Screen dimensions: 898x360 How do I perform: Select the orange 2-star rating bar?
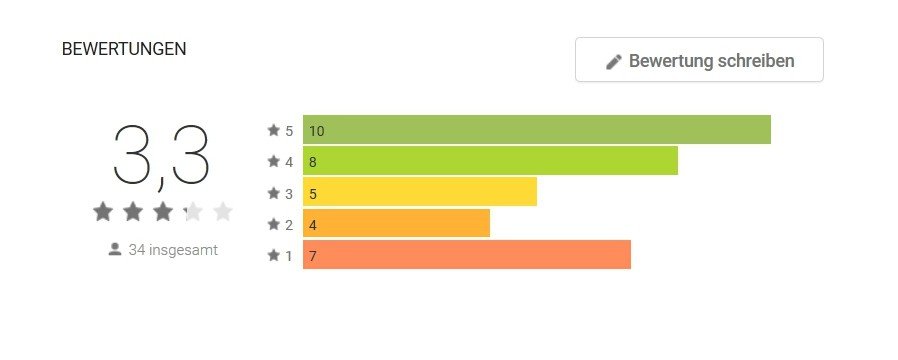click(396, 223)
